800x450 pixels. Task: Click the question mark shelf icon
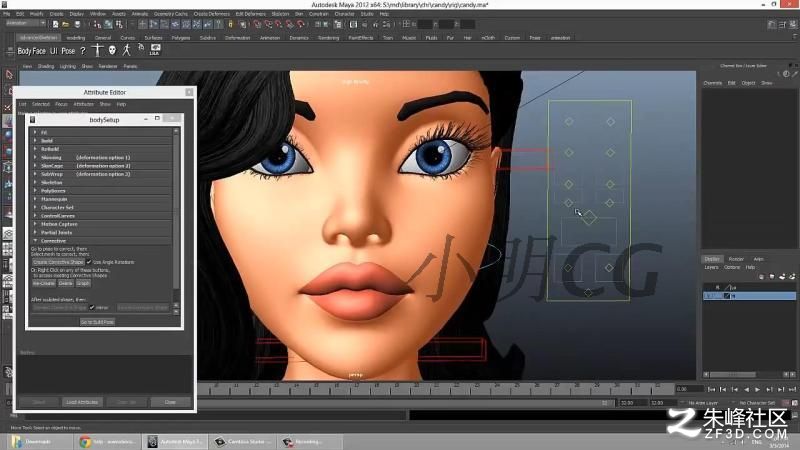point(83,51)
